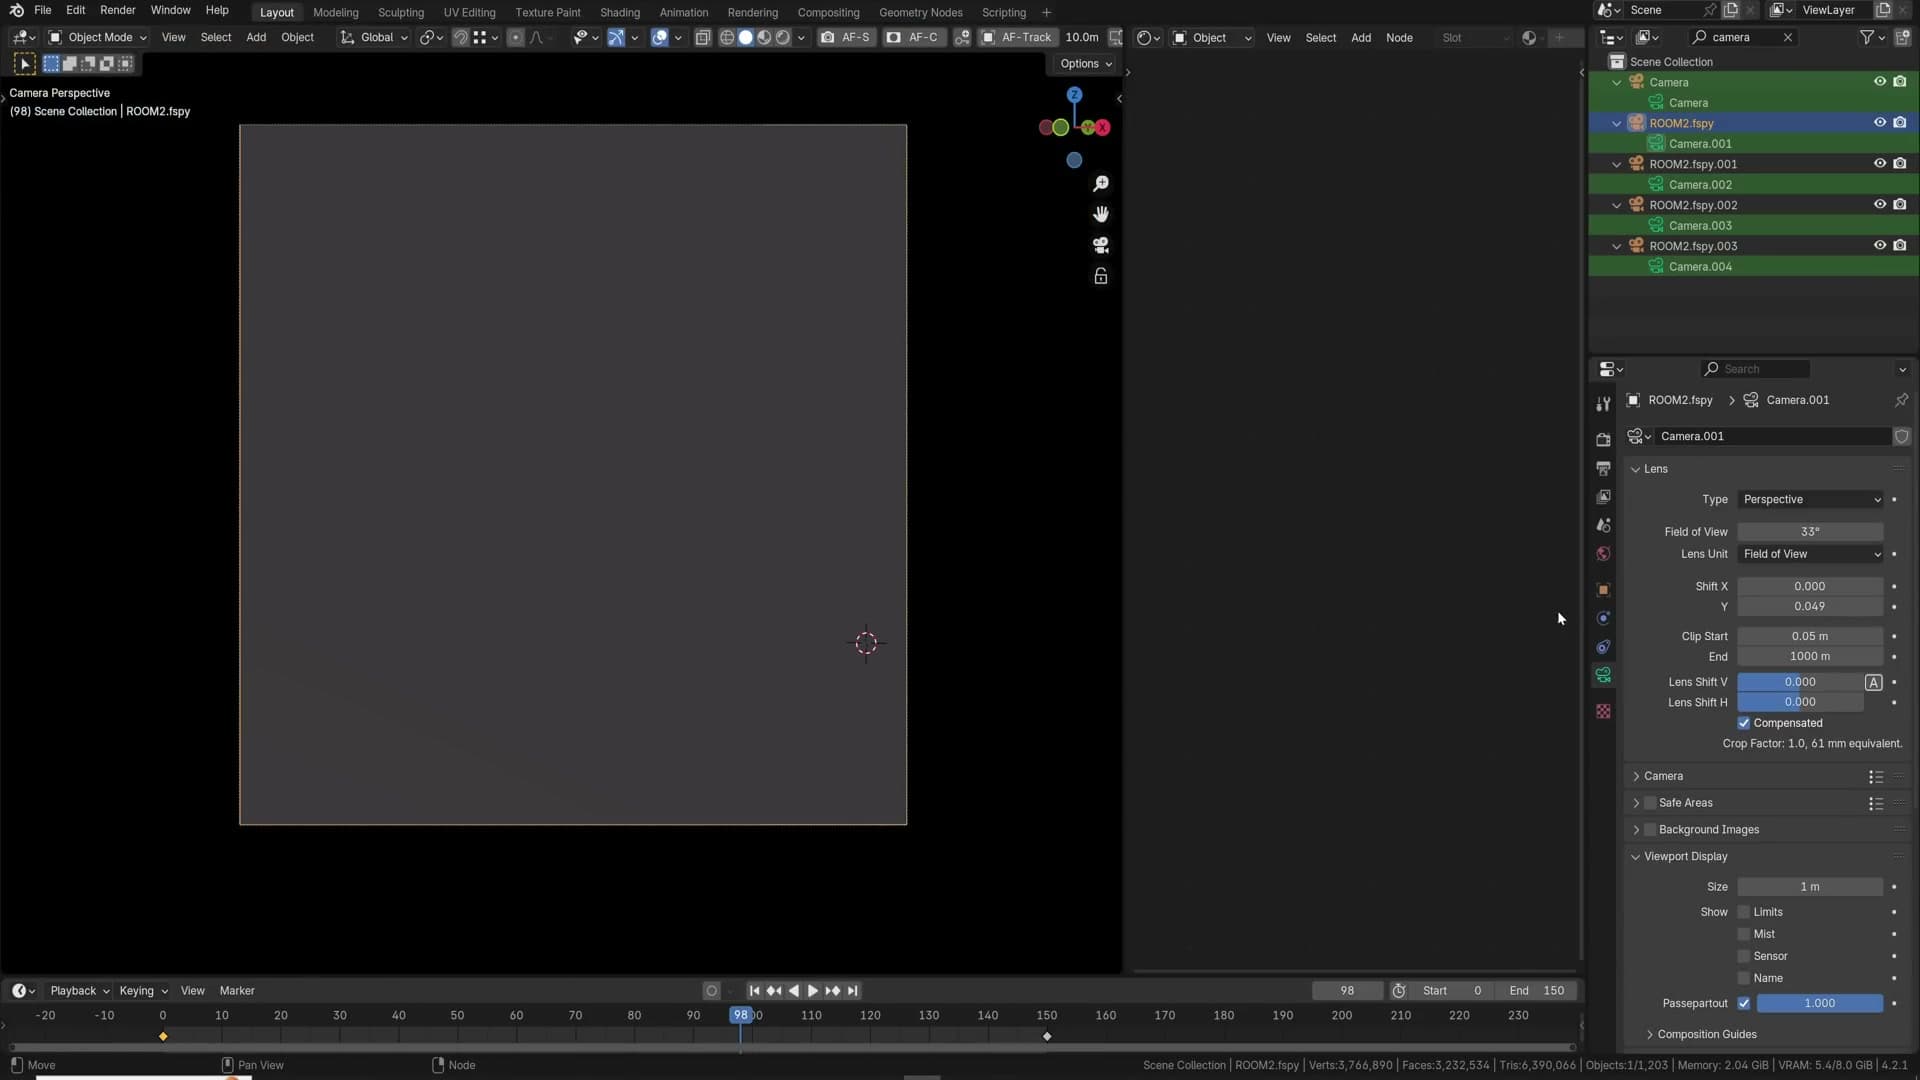Screen dimensions: 1920x1080
Task: Clear the outliner search 'camera' filter
Action: 1787,37
